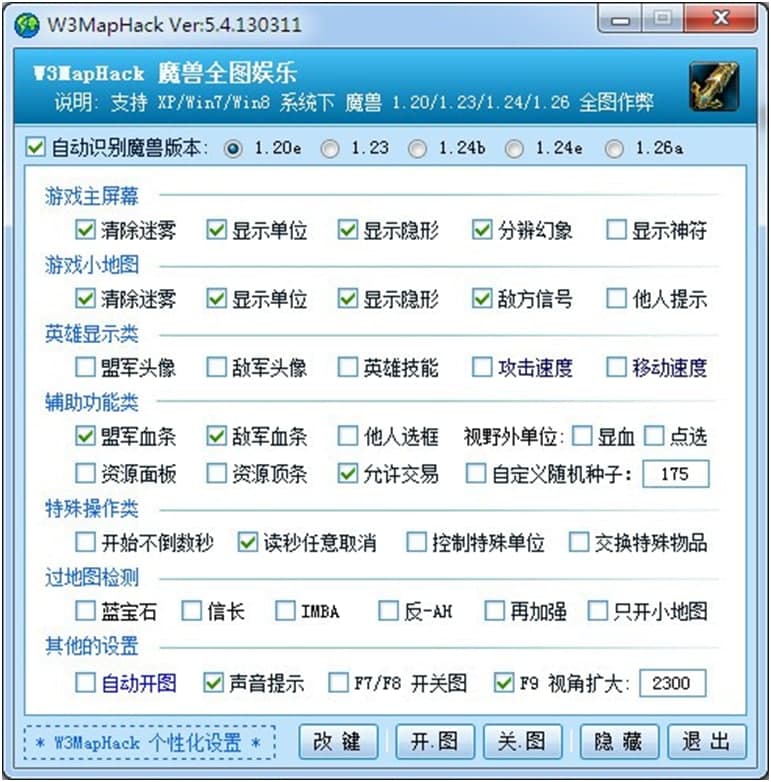Screen dimensions: 771x782
Task: Select the 1.26a version radio button
Action: [614, 149]
